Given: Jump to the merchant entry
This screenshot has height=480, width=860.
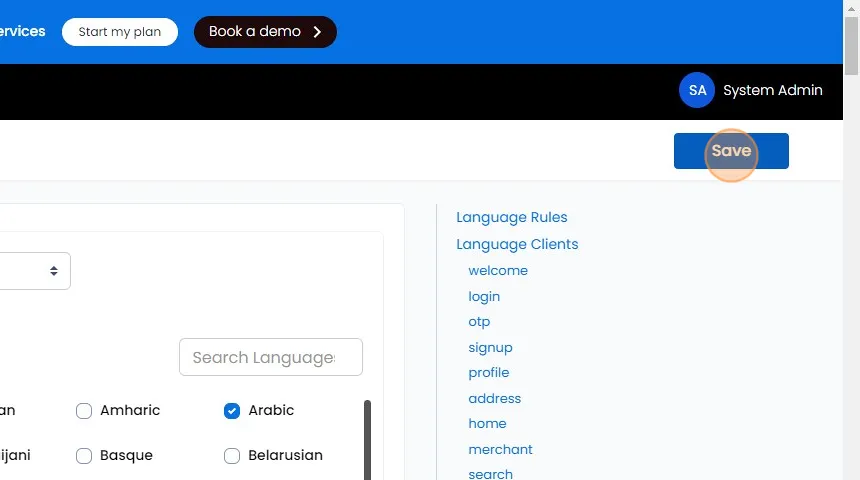Looking at the screenshot, I should tap(501, 449).
